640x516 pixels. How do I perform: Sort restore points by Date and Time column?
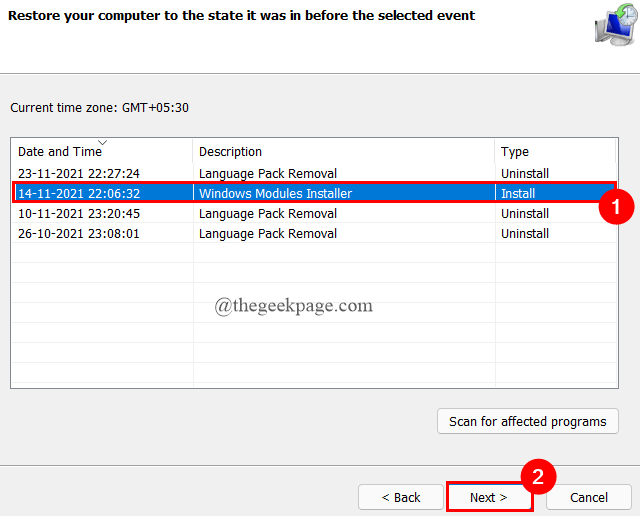coord(60,152)
